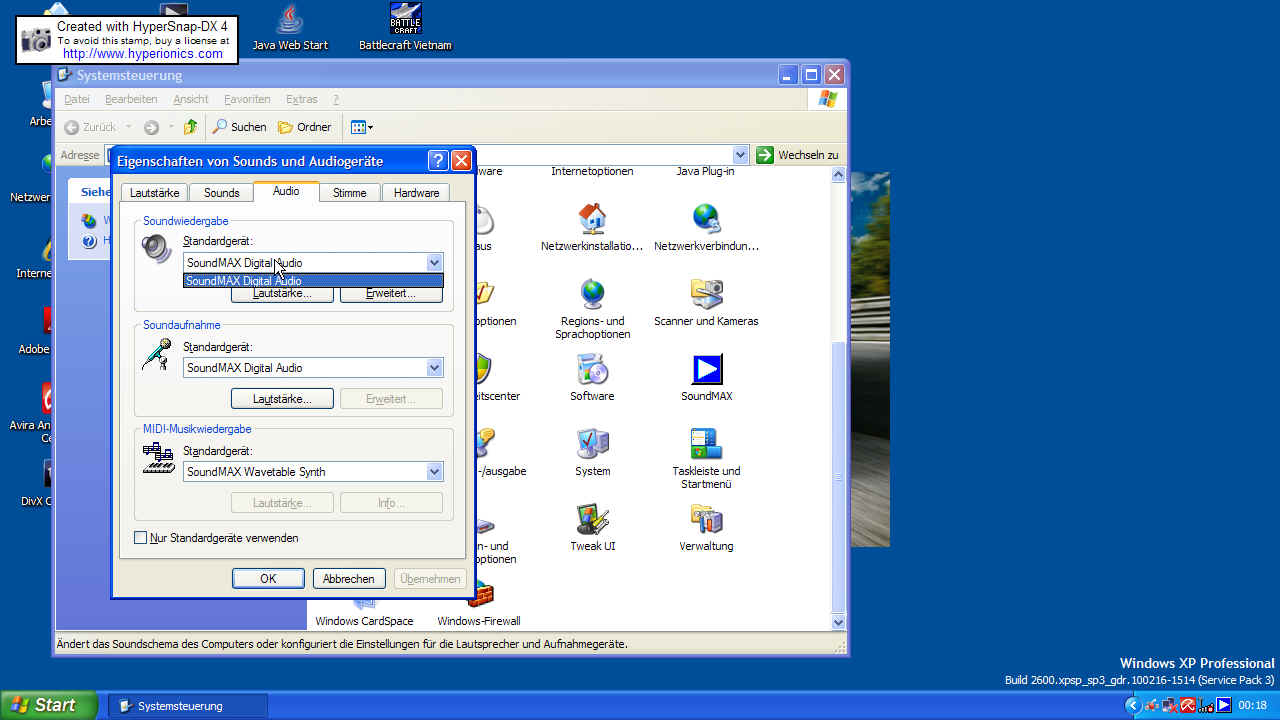
Task: Open the Extras menu
Action: click(301, 99)
